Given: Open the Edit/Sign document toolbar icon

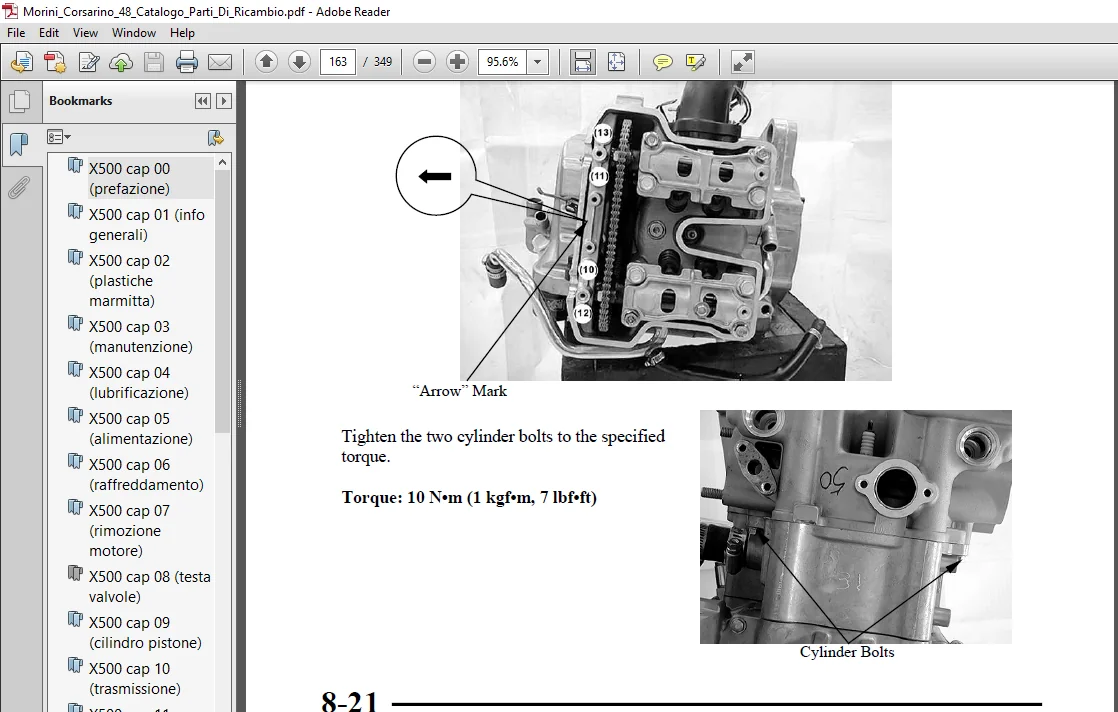Looking at the screenshot, I should click(88, 62).
